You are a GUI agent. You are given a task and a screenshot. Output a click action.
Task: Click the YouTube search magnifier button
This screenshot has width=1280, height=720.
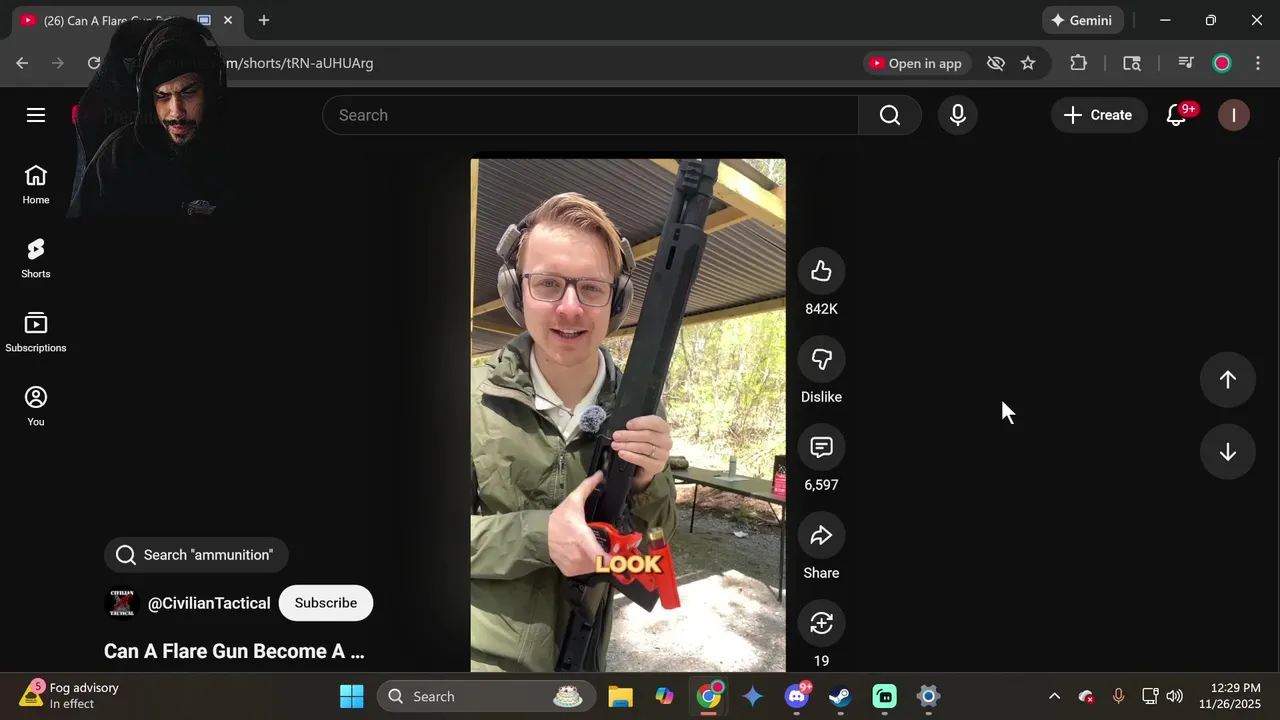tap(890, 115)
